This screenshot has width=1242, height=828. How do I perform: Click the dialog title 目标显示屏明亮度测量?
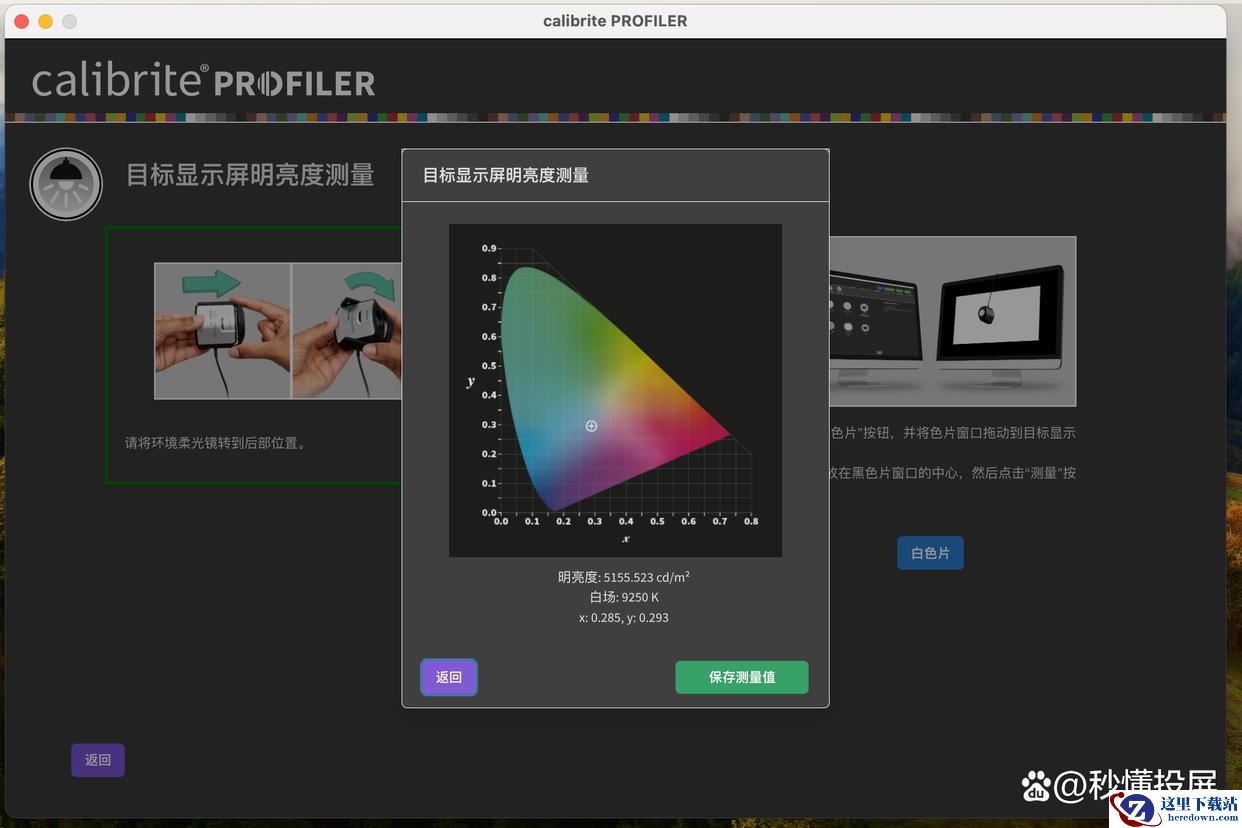coord(506,175)
